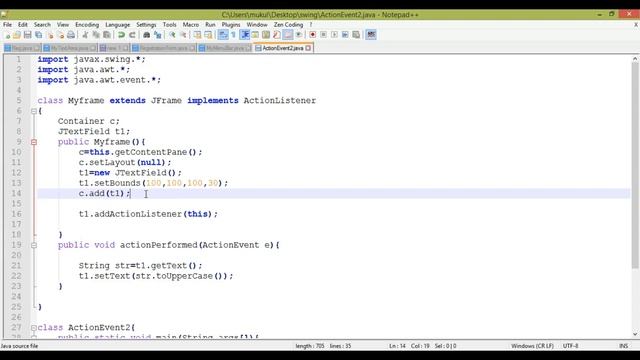
Task: Click the Save All toolbar icon
Action: click(x=38, y=35)
